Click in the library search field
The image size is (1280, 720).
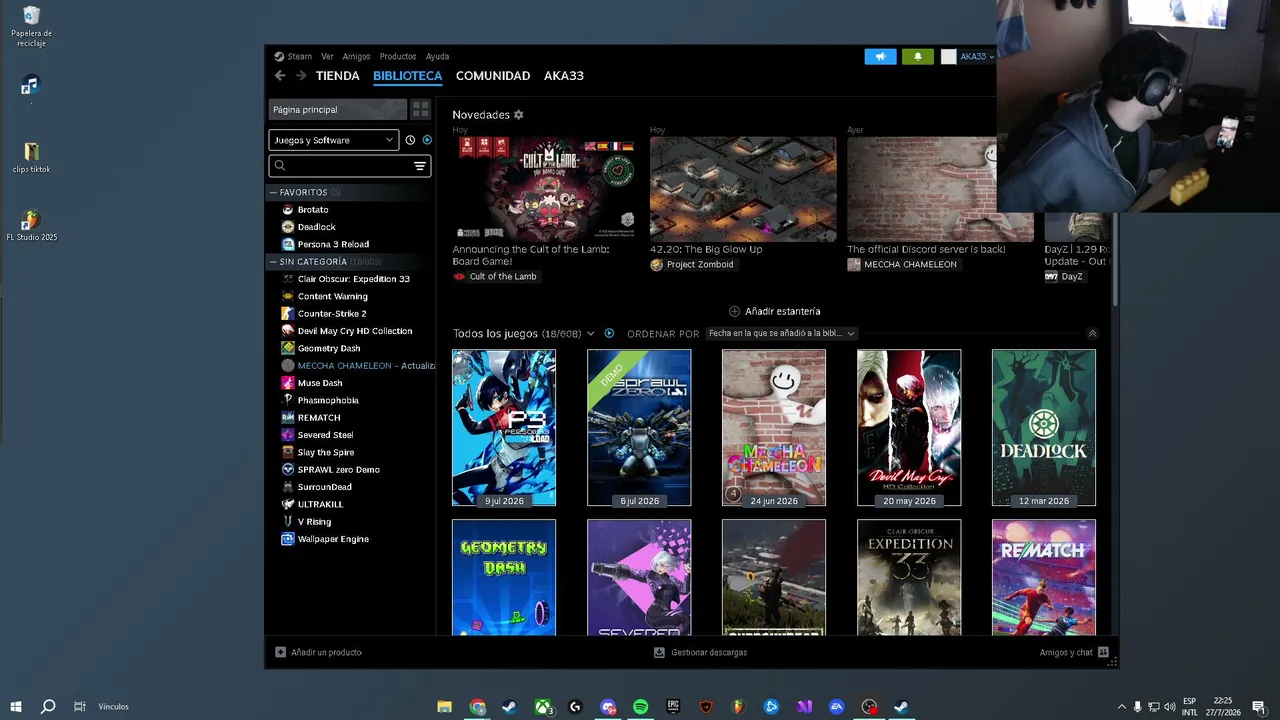pyautogui.click(x=350, y=166)
